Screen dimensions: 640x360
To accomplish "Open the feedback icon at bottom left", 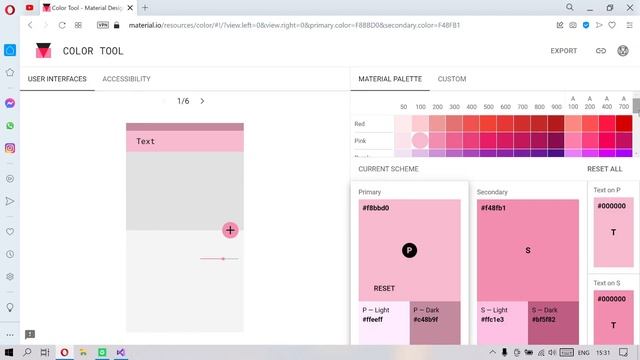I will point(30,335).
